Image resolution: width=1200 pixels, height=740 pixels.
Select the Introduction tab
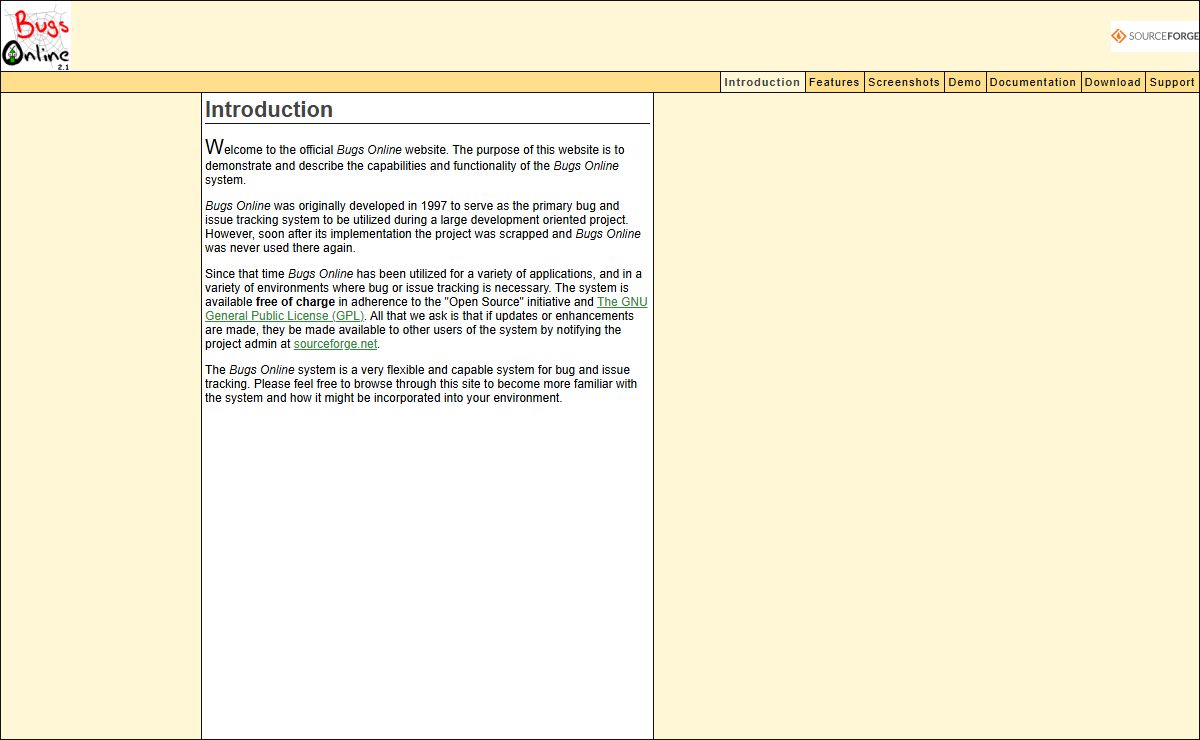point(763,82)
